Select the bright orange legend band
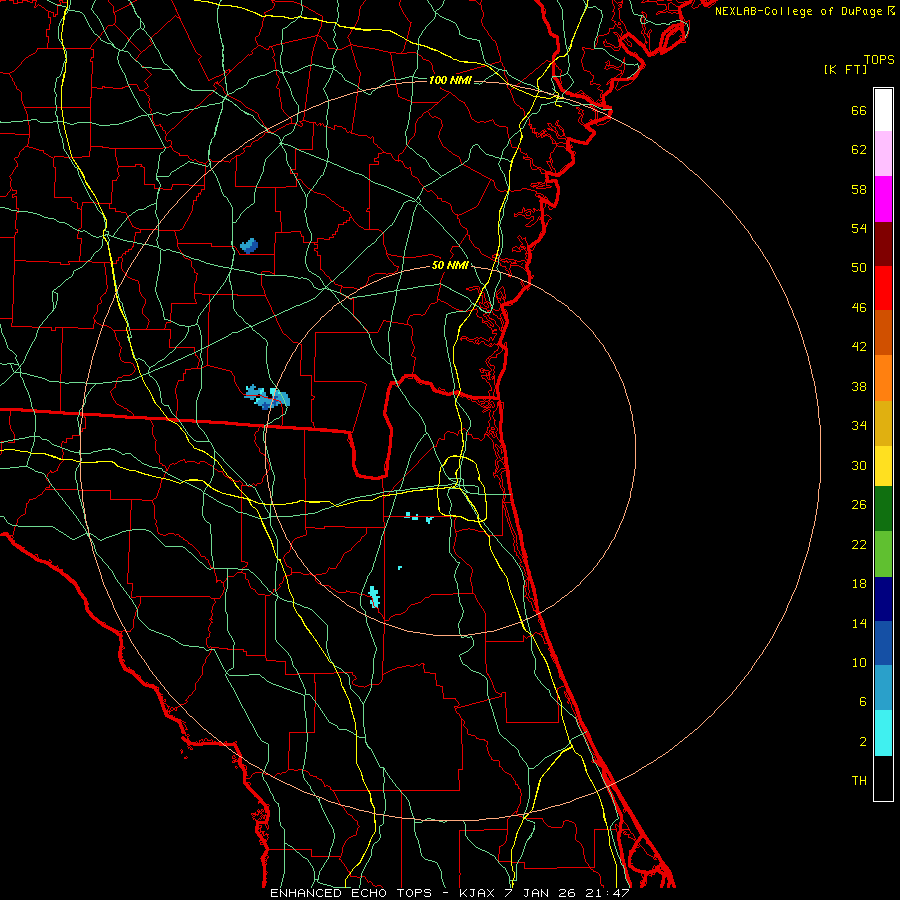Viewport: 900px width, 900px height. pyautogui.click(x=883, y=378)
